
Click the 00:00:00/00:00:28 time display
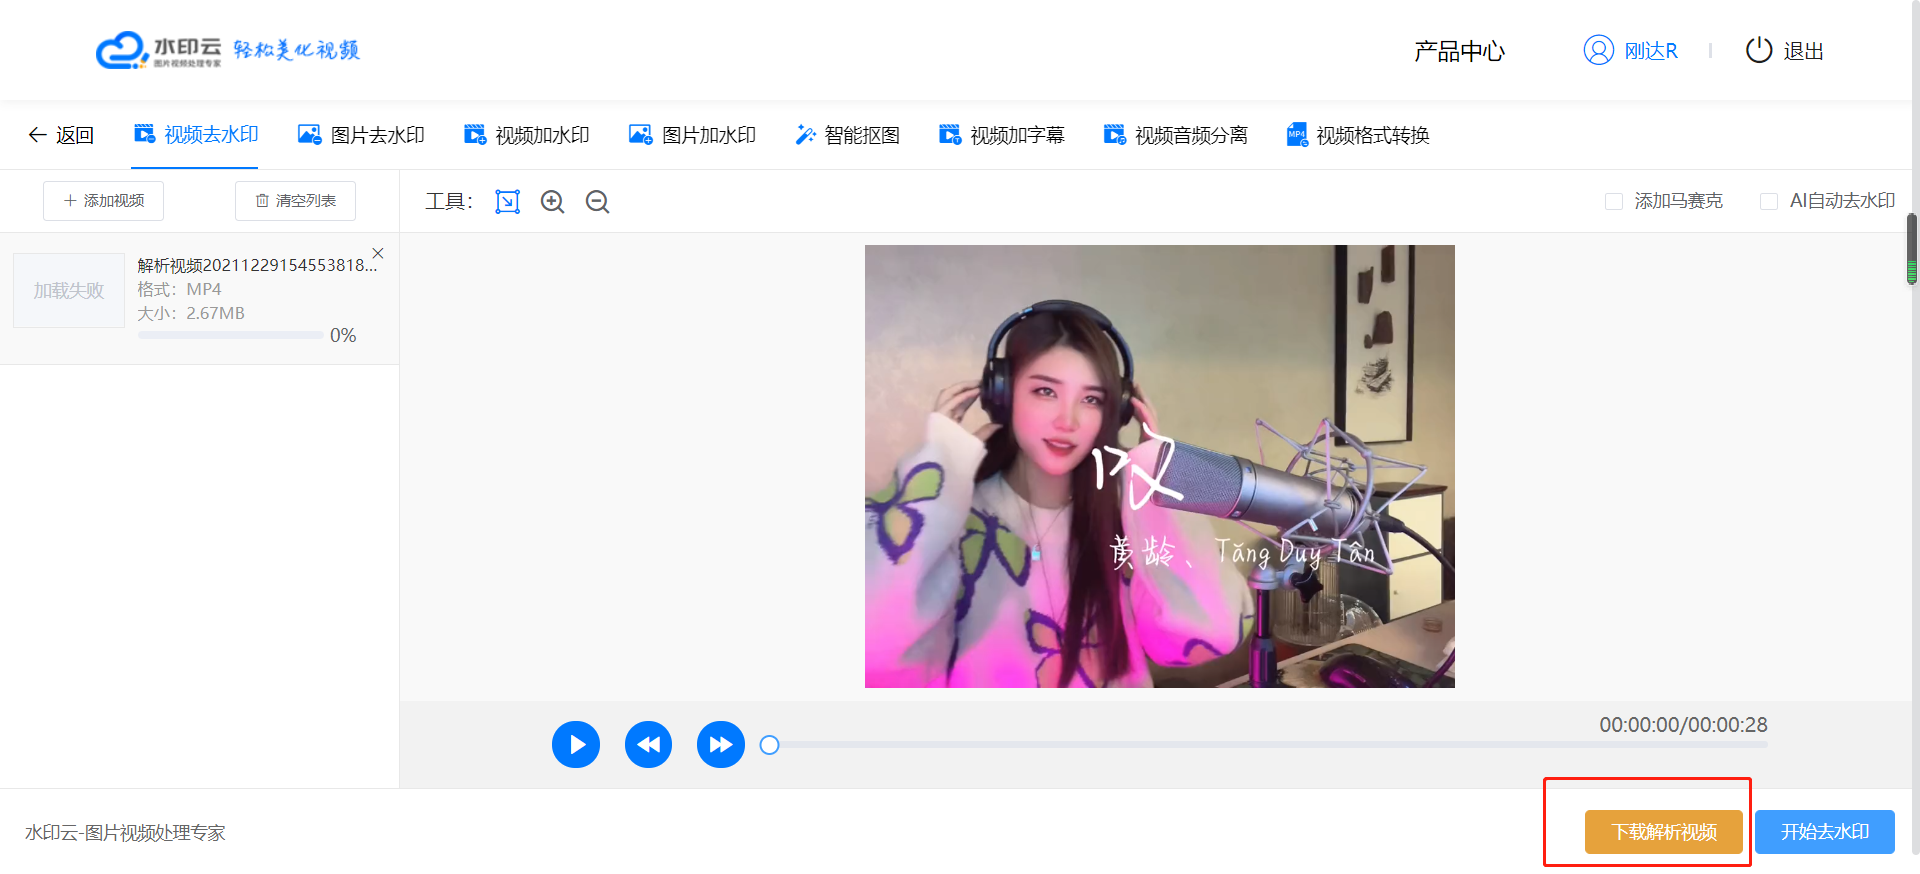pyautogui.click(x=1684, y=725)
